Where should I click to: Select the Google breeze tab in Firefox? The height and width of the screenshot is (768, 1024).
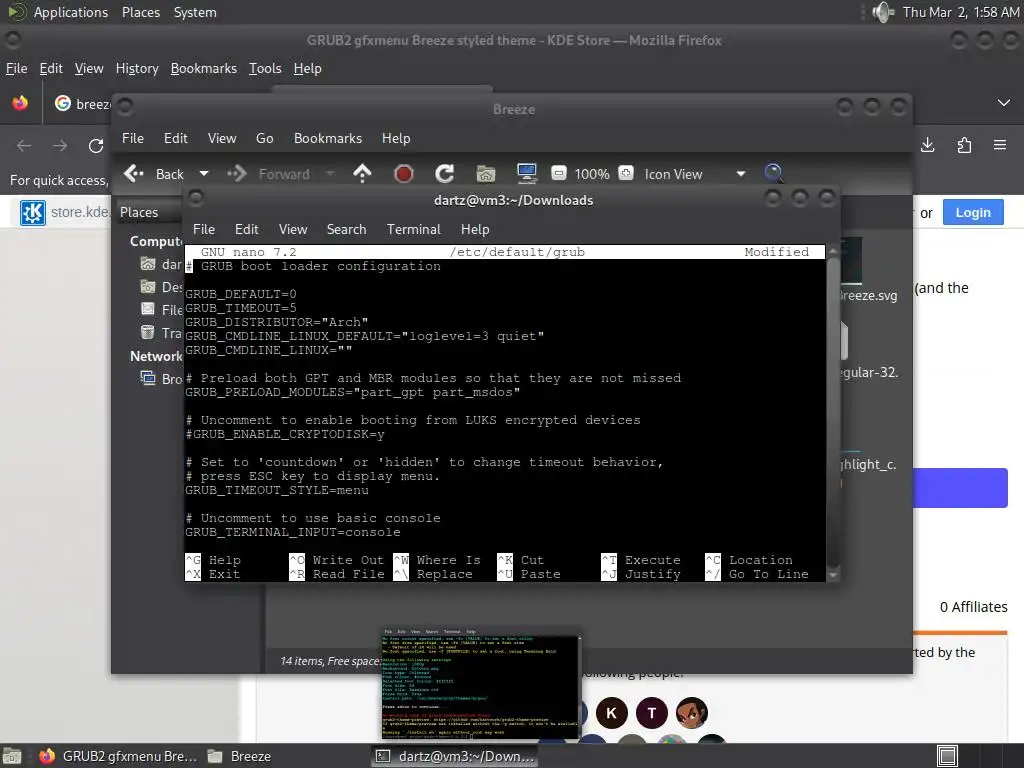point(82,104)
